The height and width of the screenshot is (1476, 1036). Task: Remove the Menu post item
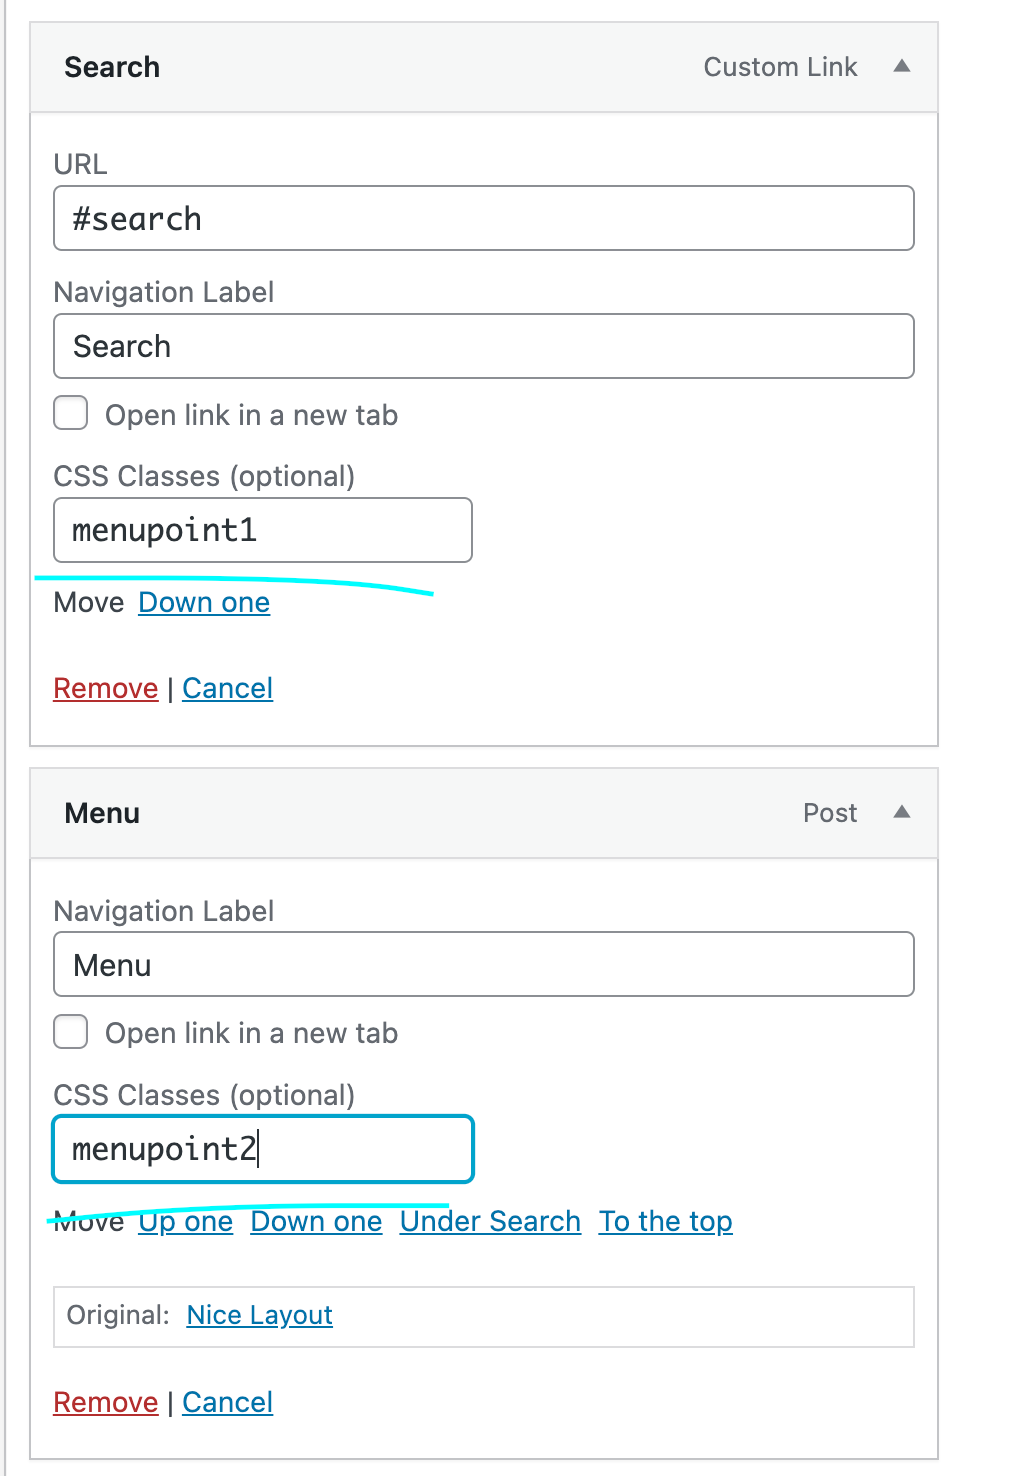coord(105,1402)
